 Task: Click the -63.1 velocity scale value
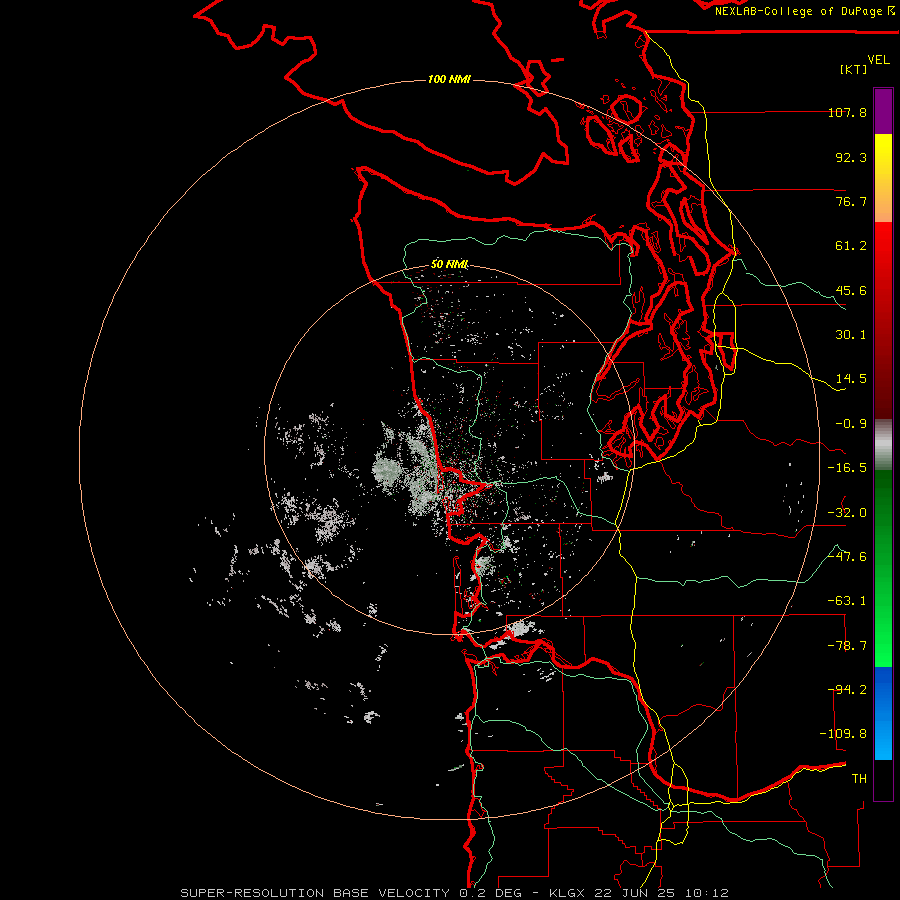847,601
